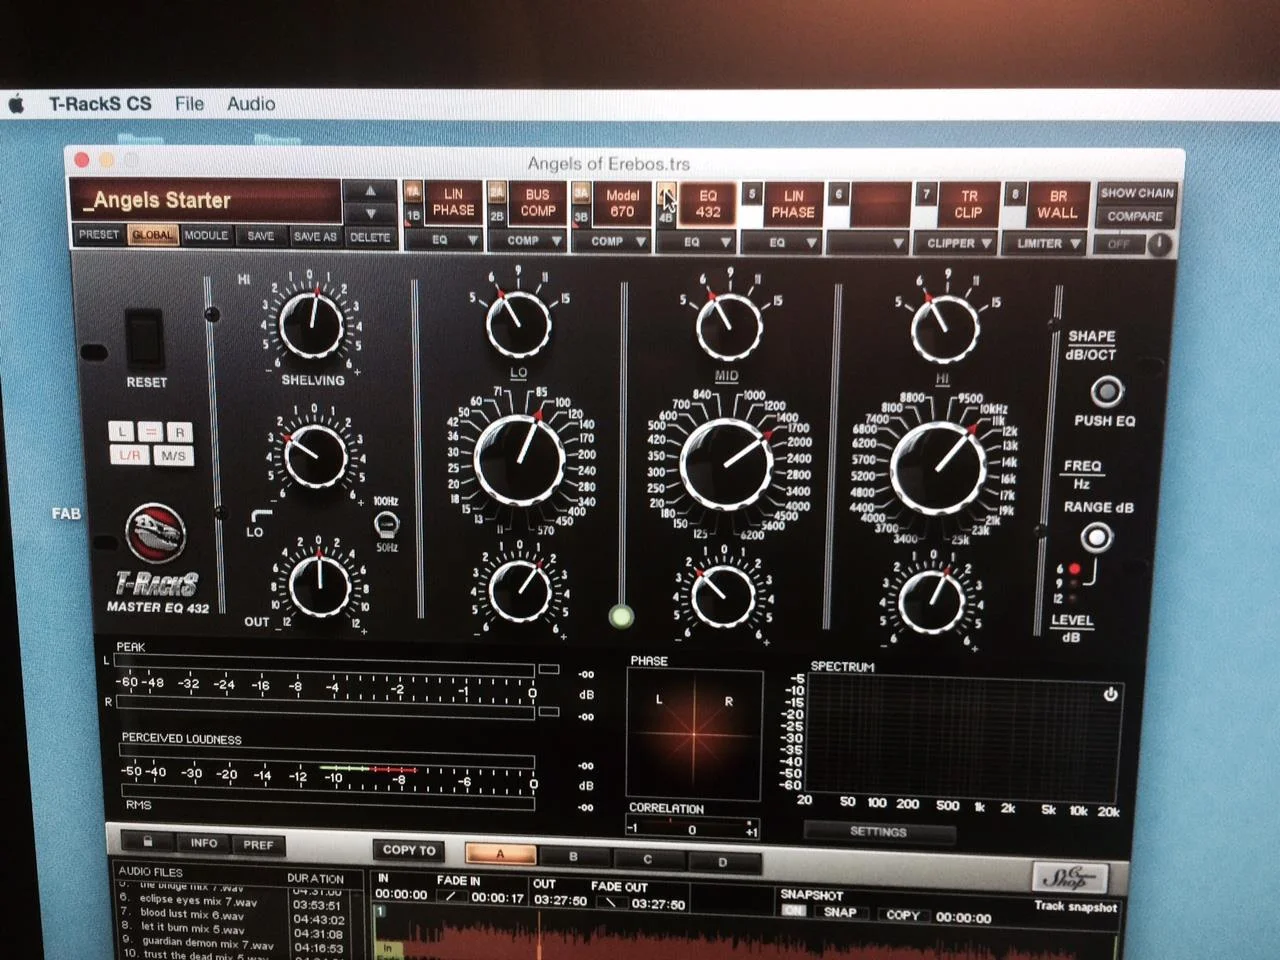Toggle M/S processing mode
Screen dimensions: 1280x960
(173, 456)
